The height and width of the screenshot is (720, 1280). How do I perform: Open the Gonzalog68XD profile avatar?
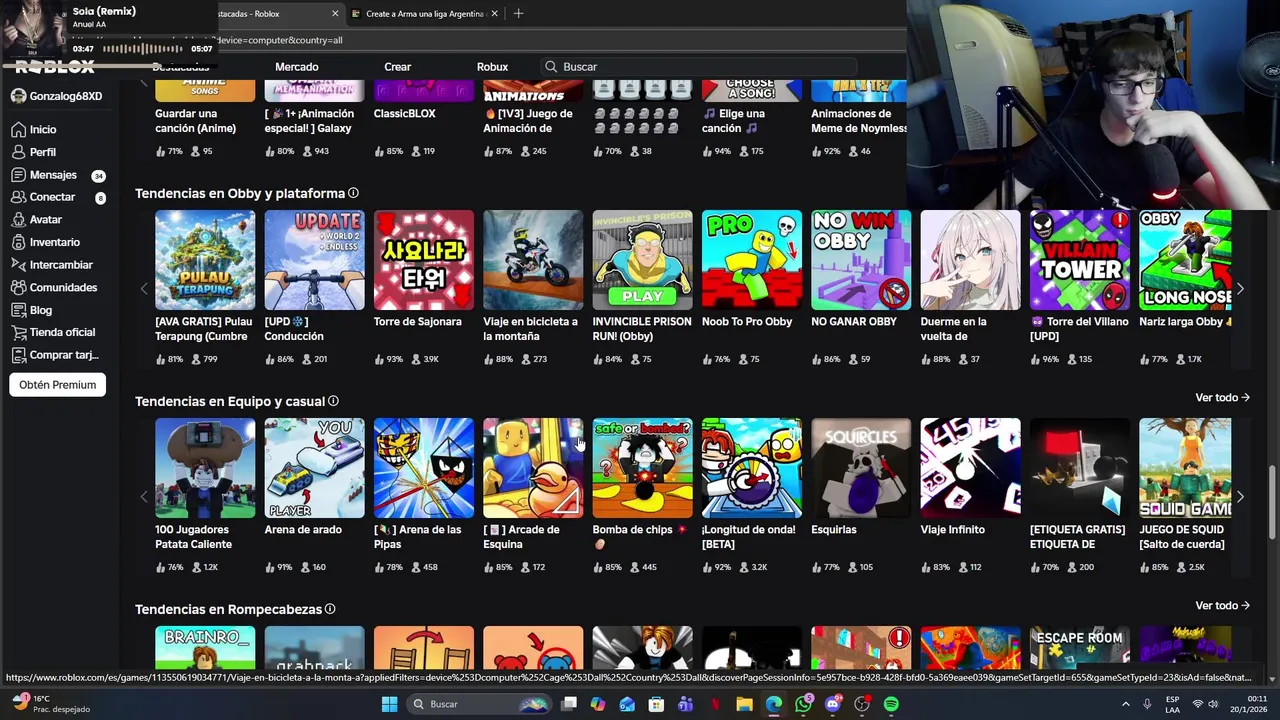[18, 96]
